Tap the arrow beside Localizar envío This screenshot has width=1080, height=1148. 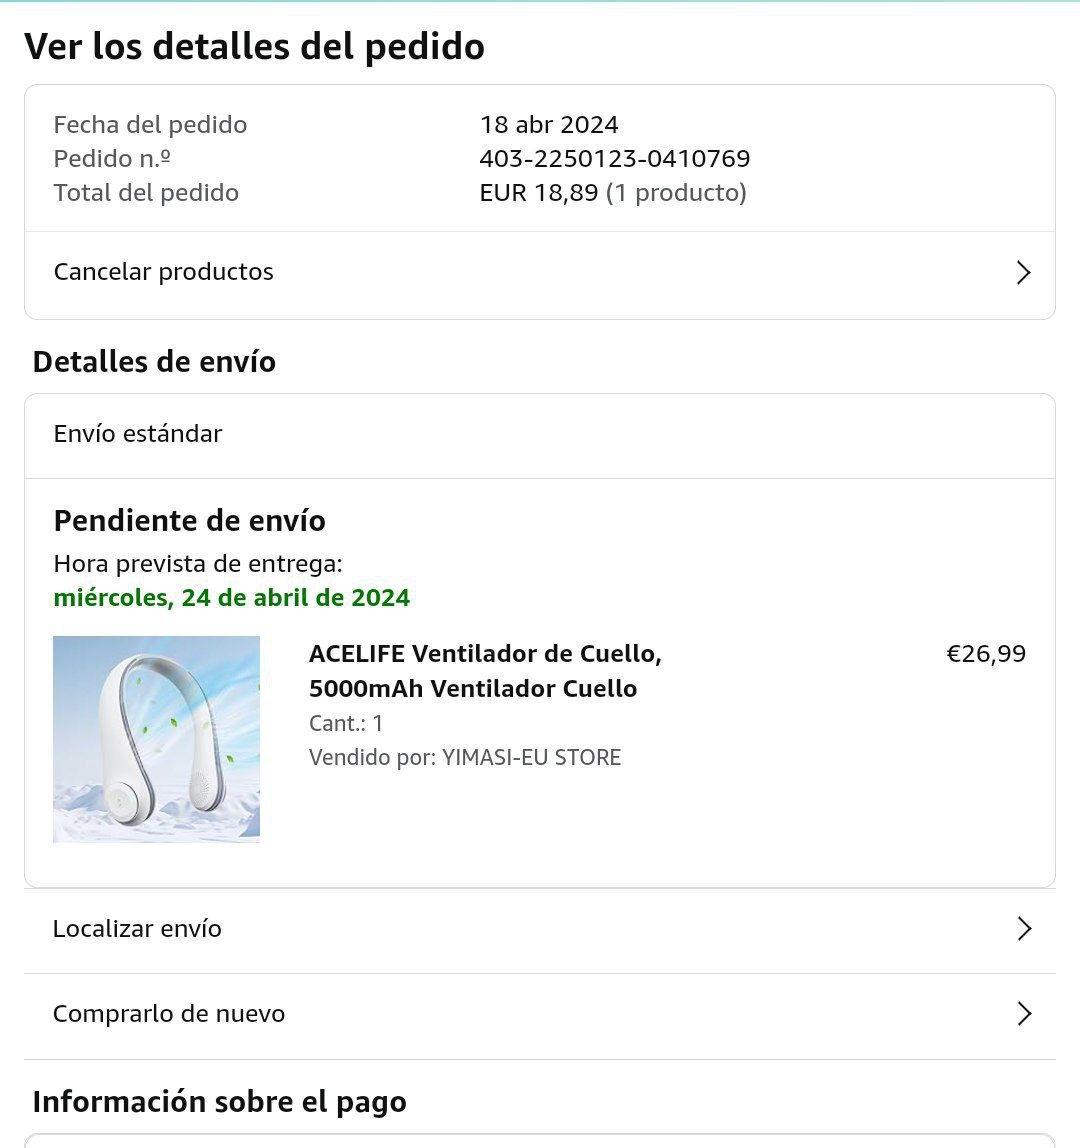(x=1024, y=928)
